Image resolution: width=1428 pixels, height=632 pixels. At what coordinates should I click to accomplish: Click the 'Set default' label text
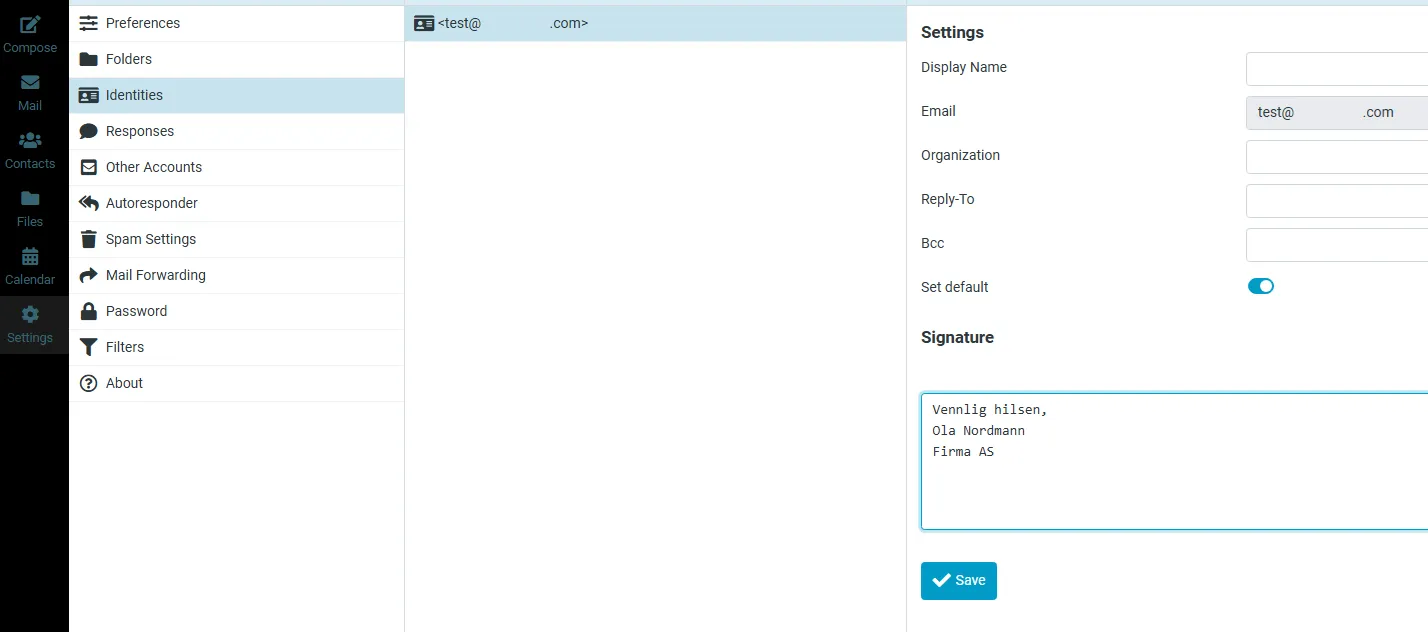pos(954,287)
